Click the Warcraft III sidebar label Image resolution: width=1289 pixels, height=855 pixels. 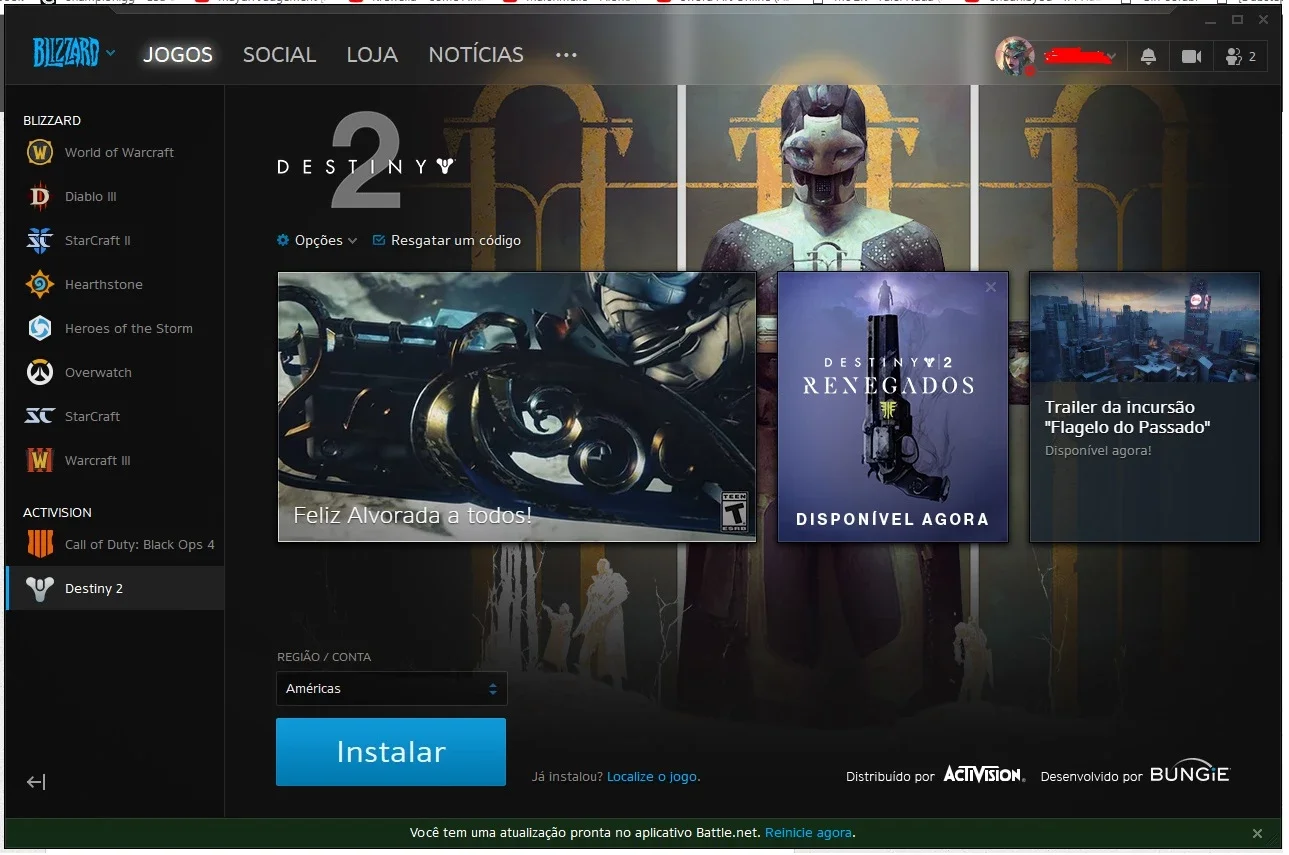[x=98, y=461]
